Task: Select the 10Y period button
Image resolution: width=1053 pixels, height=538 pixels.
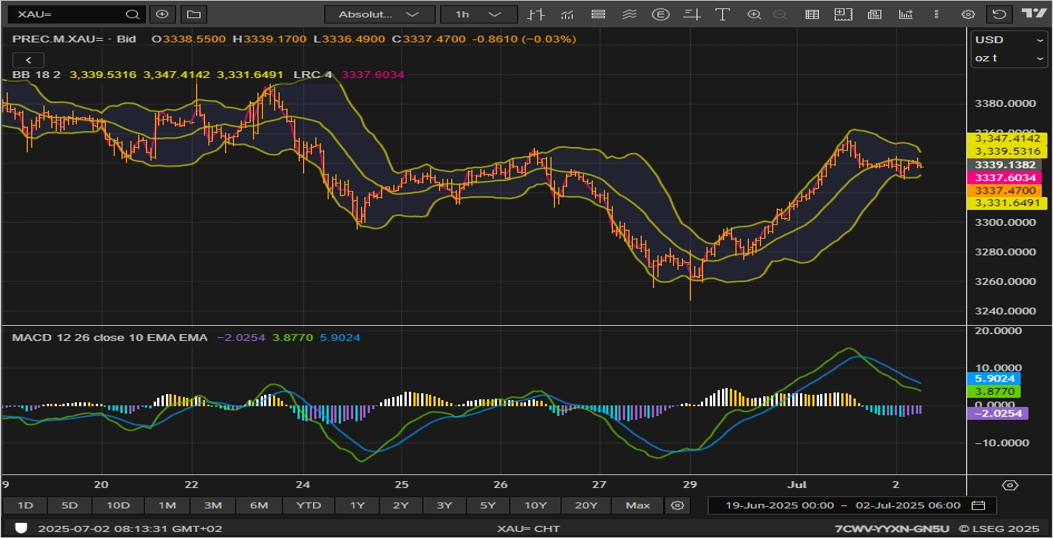Action: pyautogui.click(x=535, y=505)
